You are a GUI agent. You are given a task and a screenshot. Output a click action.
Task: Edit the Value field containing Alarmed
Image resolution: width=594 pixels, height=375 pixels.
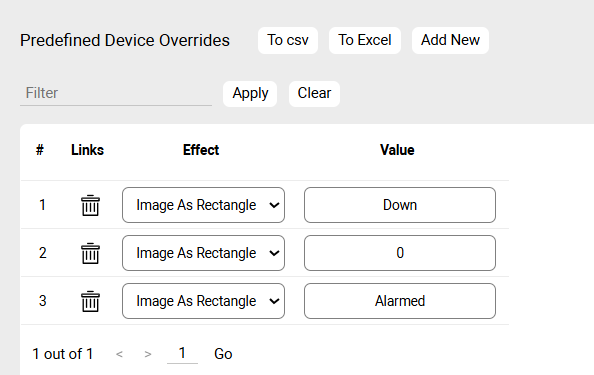click(400, 301)
